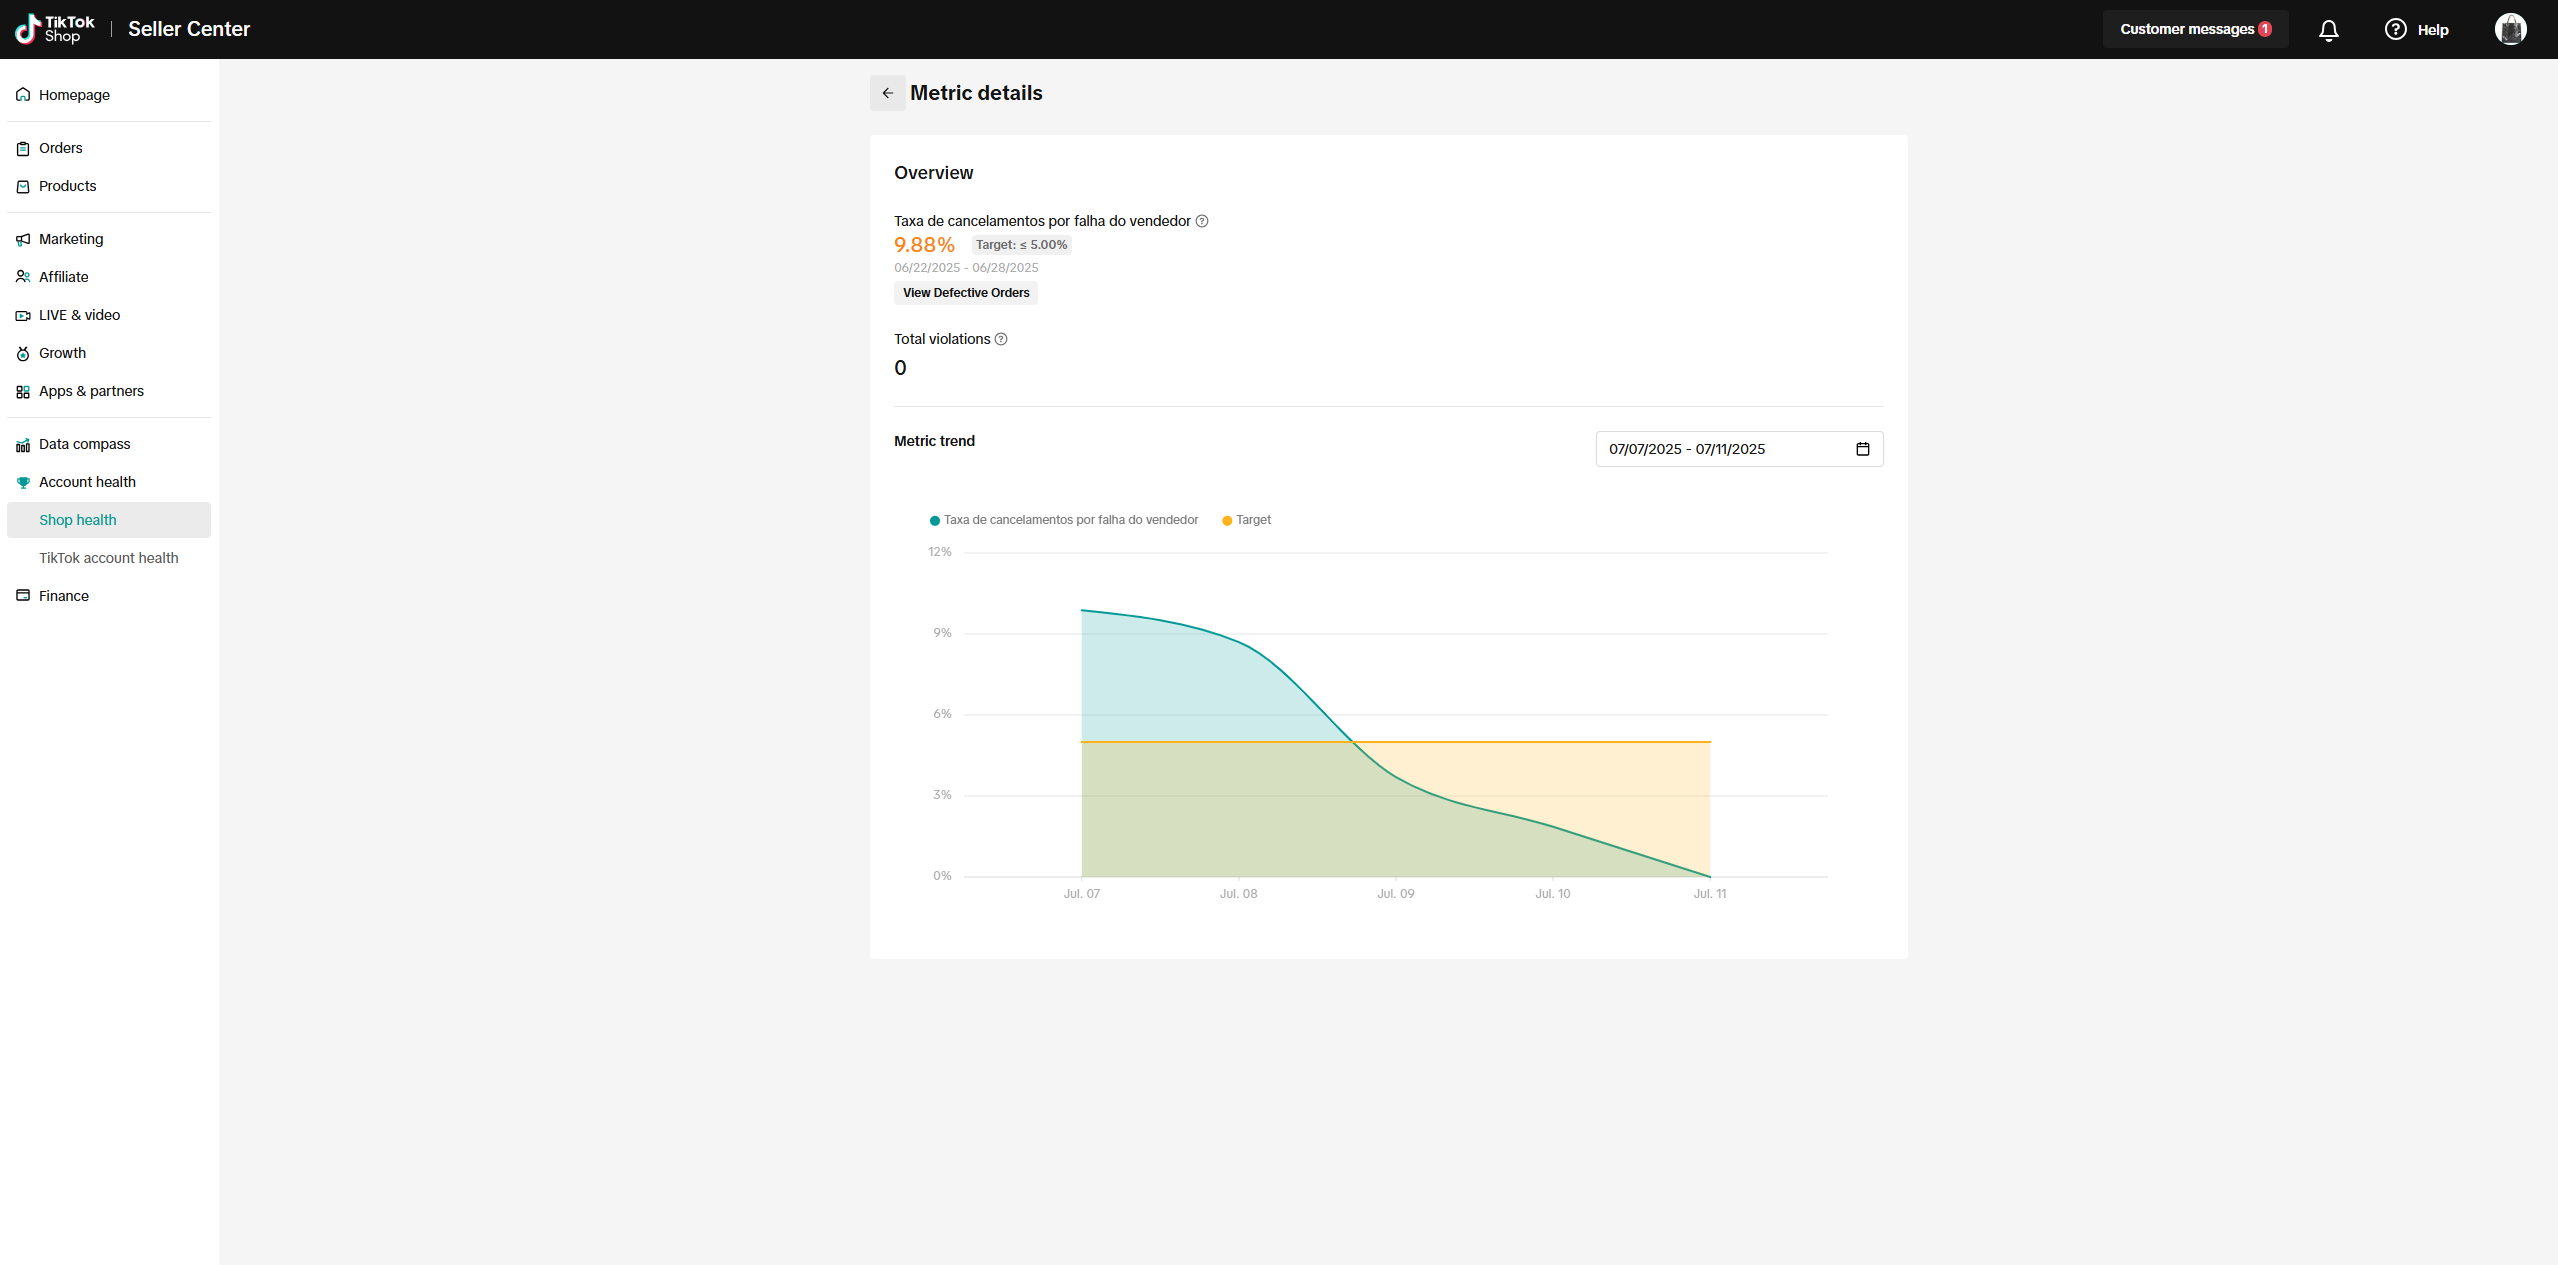Viewport: 2558px width, 1265px height.
Task: Open the Data compass section
Action: click(84, 444)
